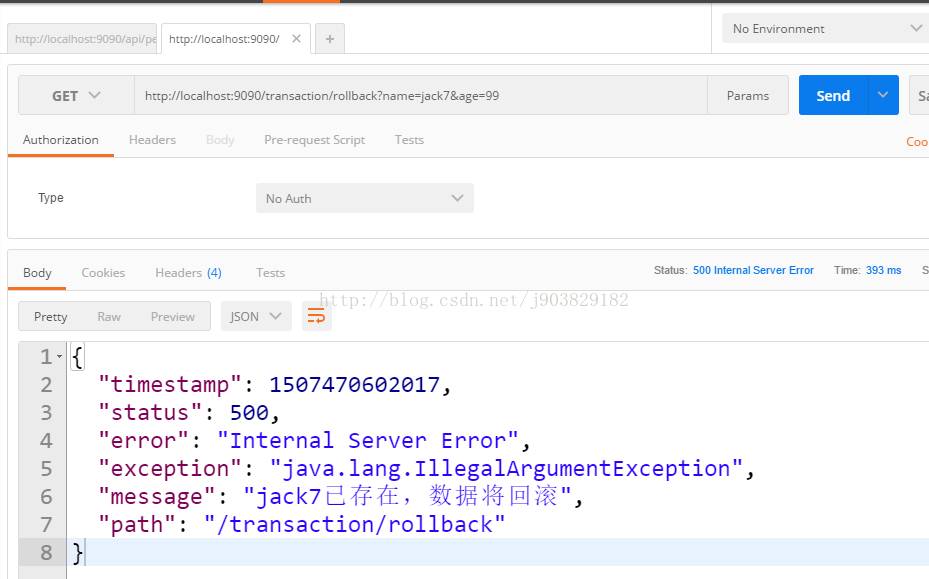Click the 500 Internal Server Error status
The height and width of the screenshot is (579, 929).
coord(753,270)
